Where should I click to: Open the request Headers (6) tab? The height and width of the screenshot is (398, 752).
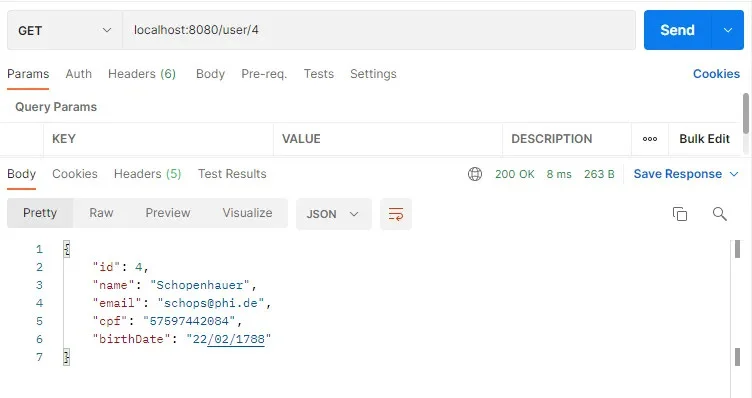[x=142, y=74]
